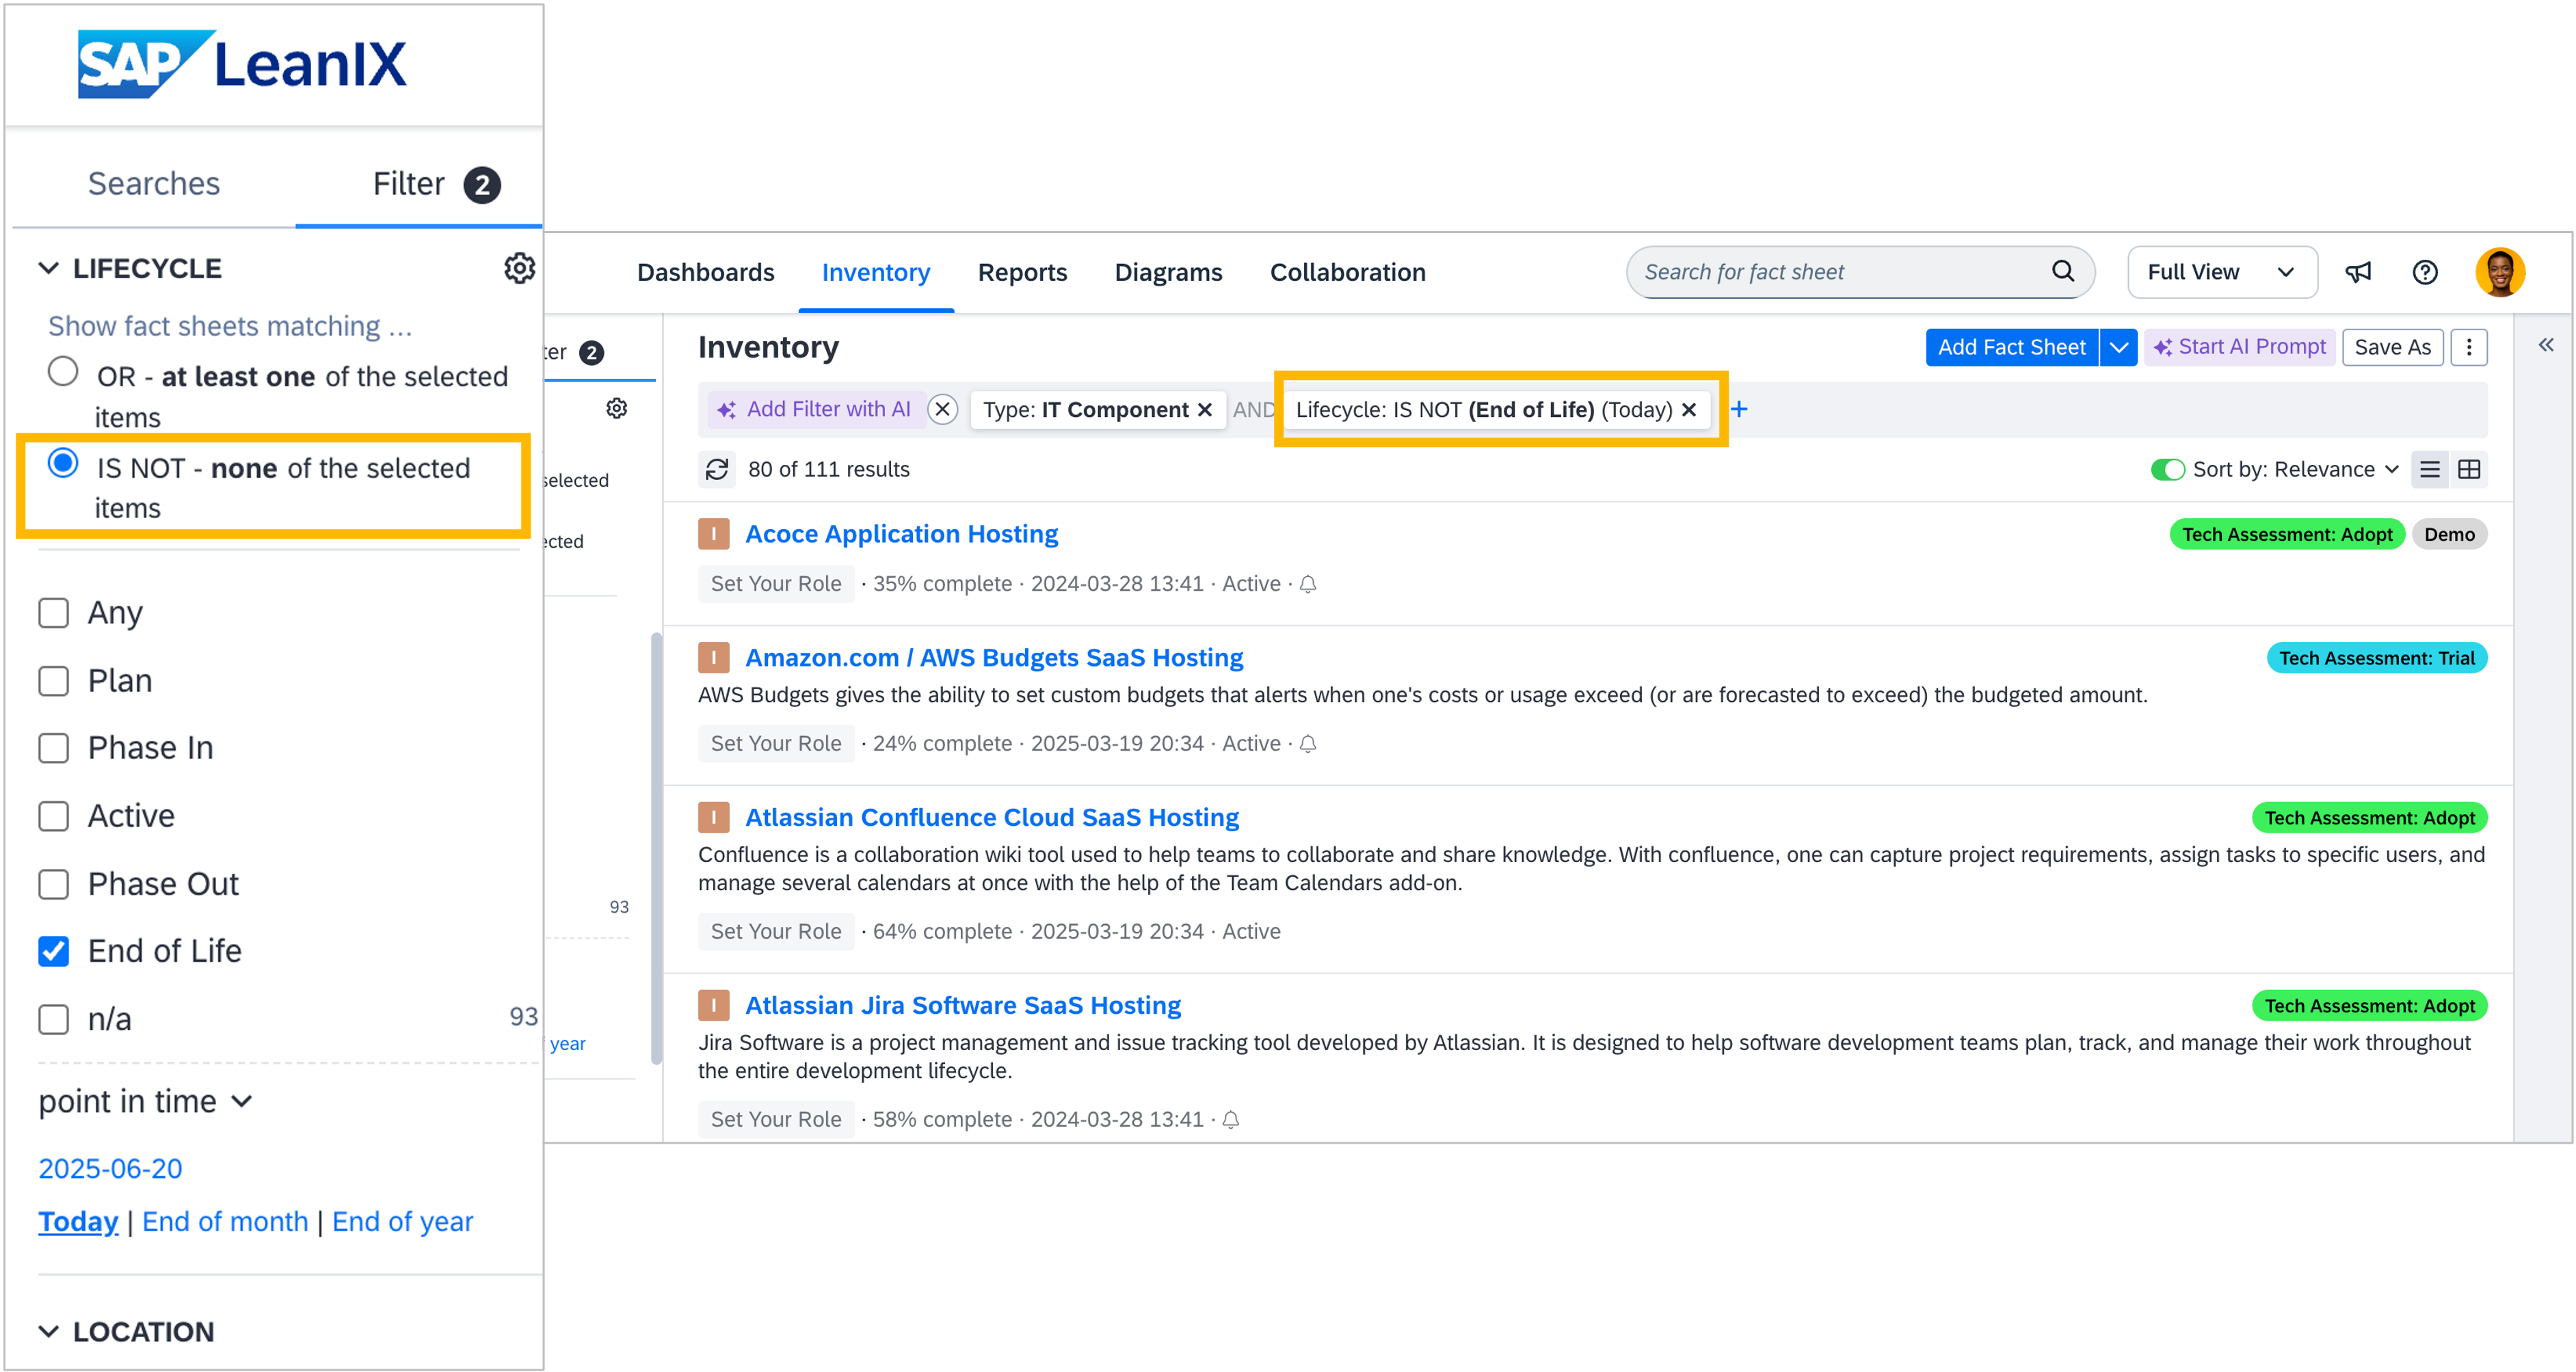Click the SAP LeanIX logo
Screen dimensions: 2576x1372
(242, 64)
